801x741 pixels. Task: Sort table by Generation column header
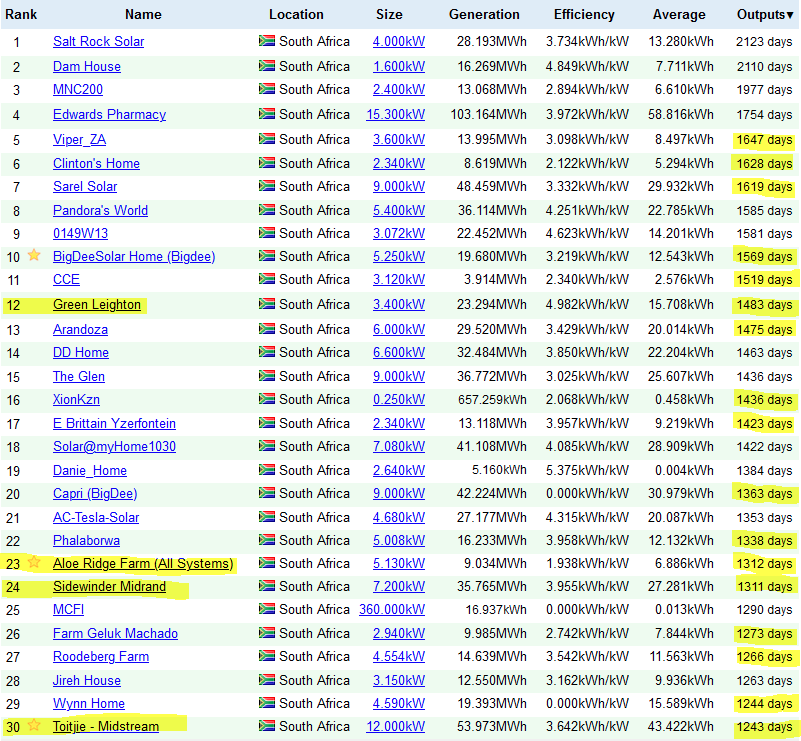tap(484, 14)
